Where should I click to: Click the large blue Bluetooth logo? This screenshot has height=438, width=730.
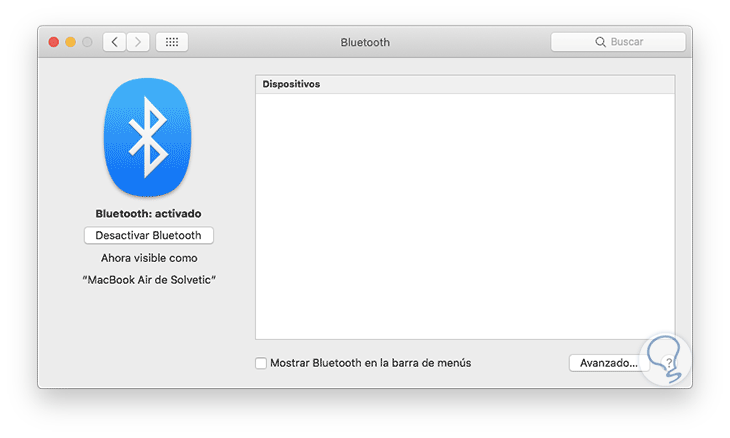point(148,137)
